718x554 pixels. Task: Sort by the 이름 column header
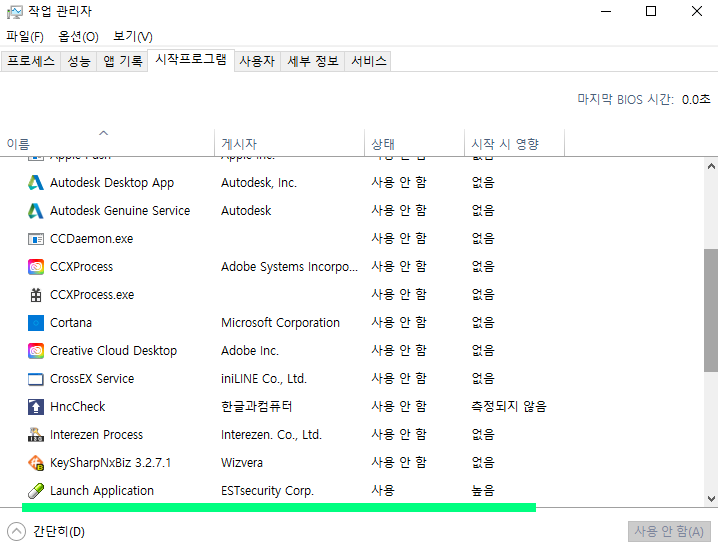coord(108,143)
